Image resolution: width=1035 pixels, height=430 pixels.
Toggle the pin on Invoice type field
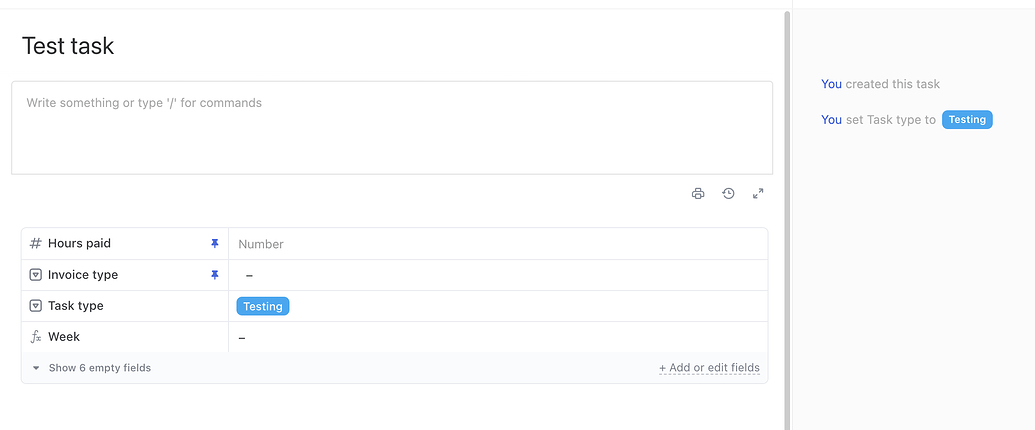pos(214,275)
